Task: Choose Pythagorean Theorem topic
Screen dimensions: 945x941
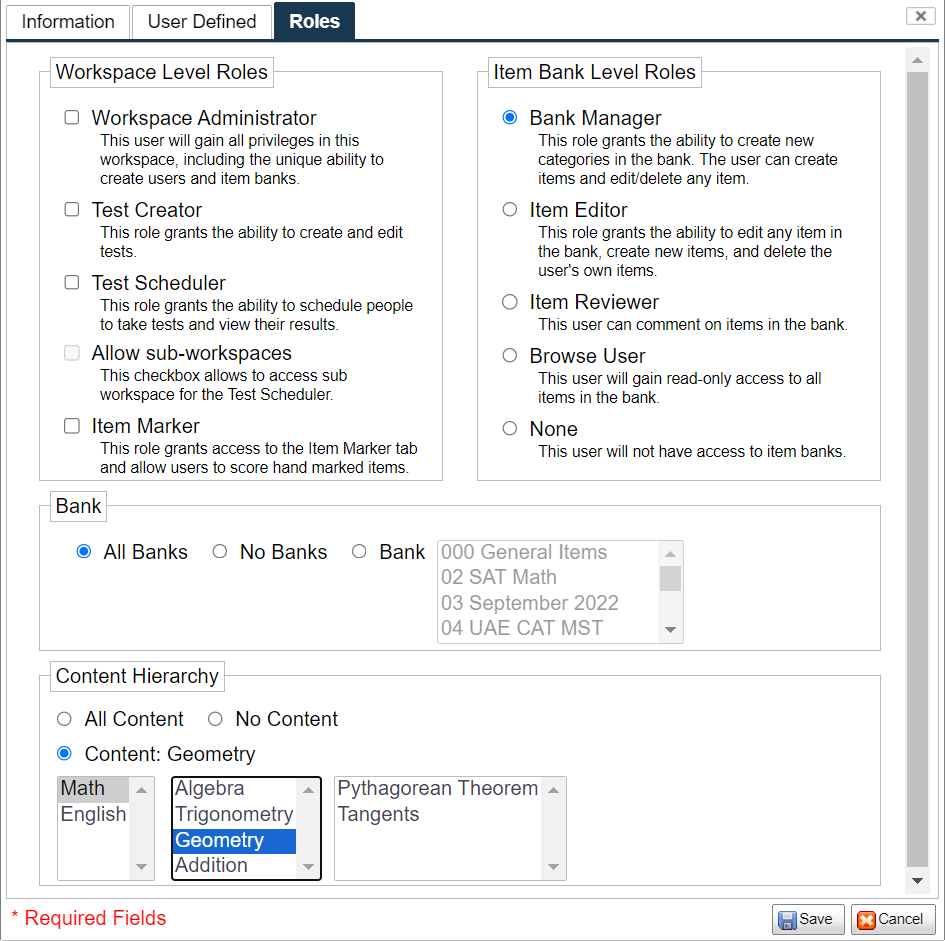Action: (438, 788)
